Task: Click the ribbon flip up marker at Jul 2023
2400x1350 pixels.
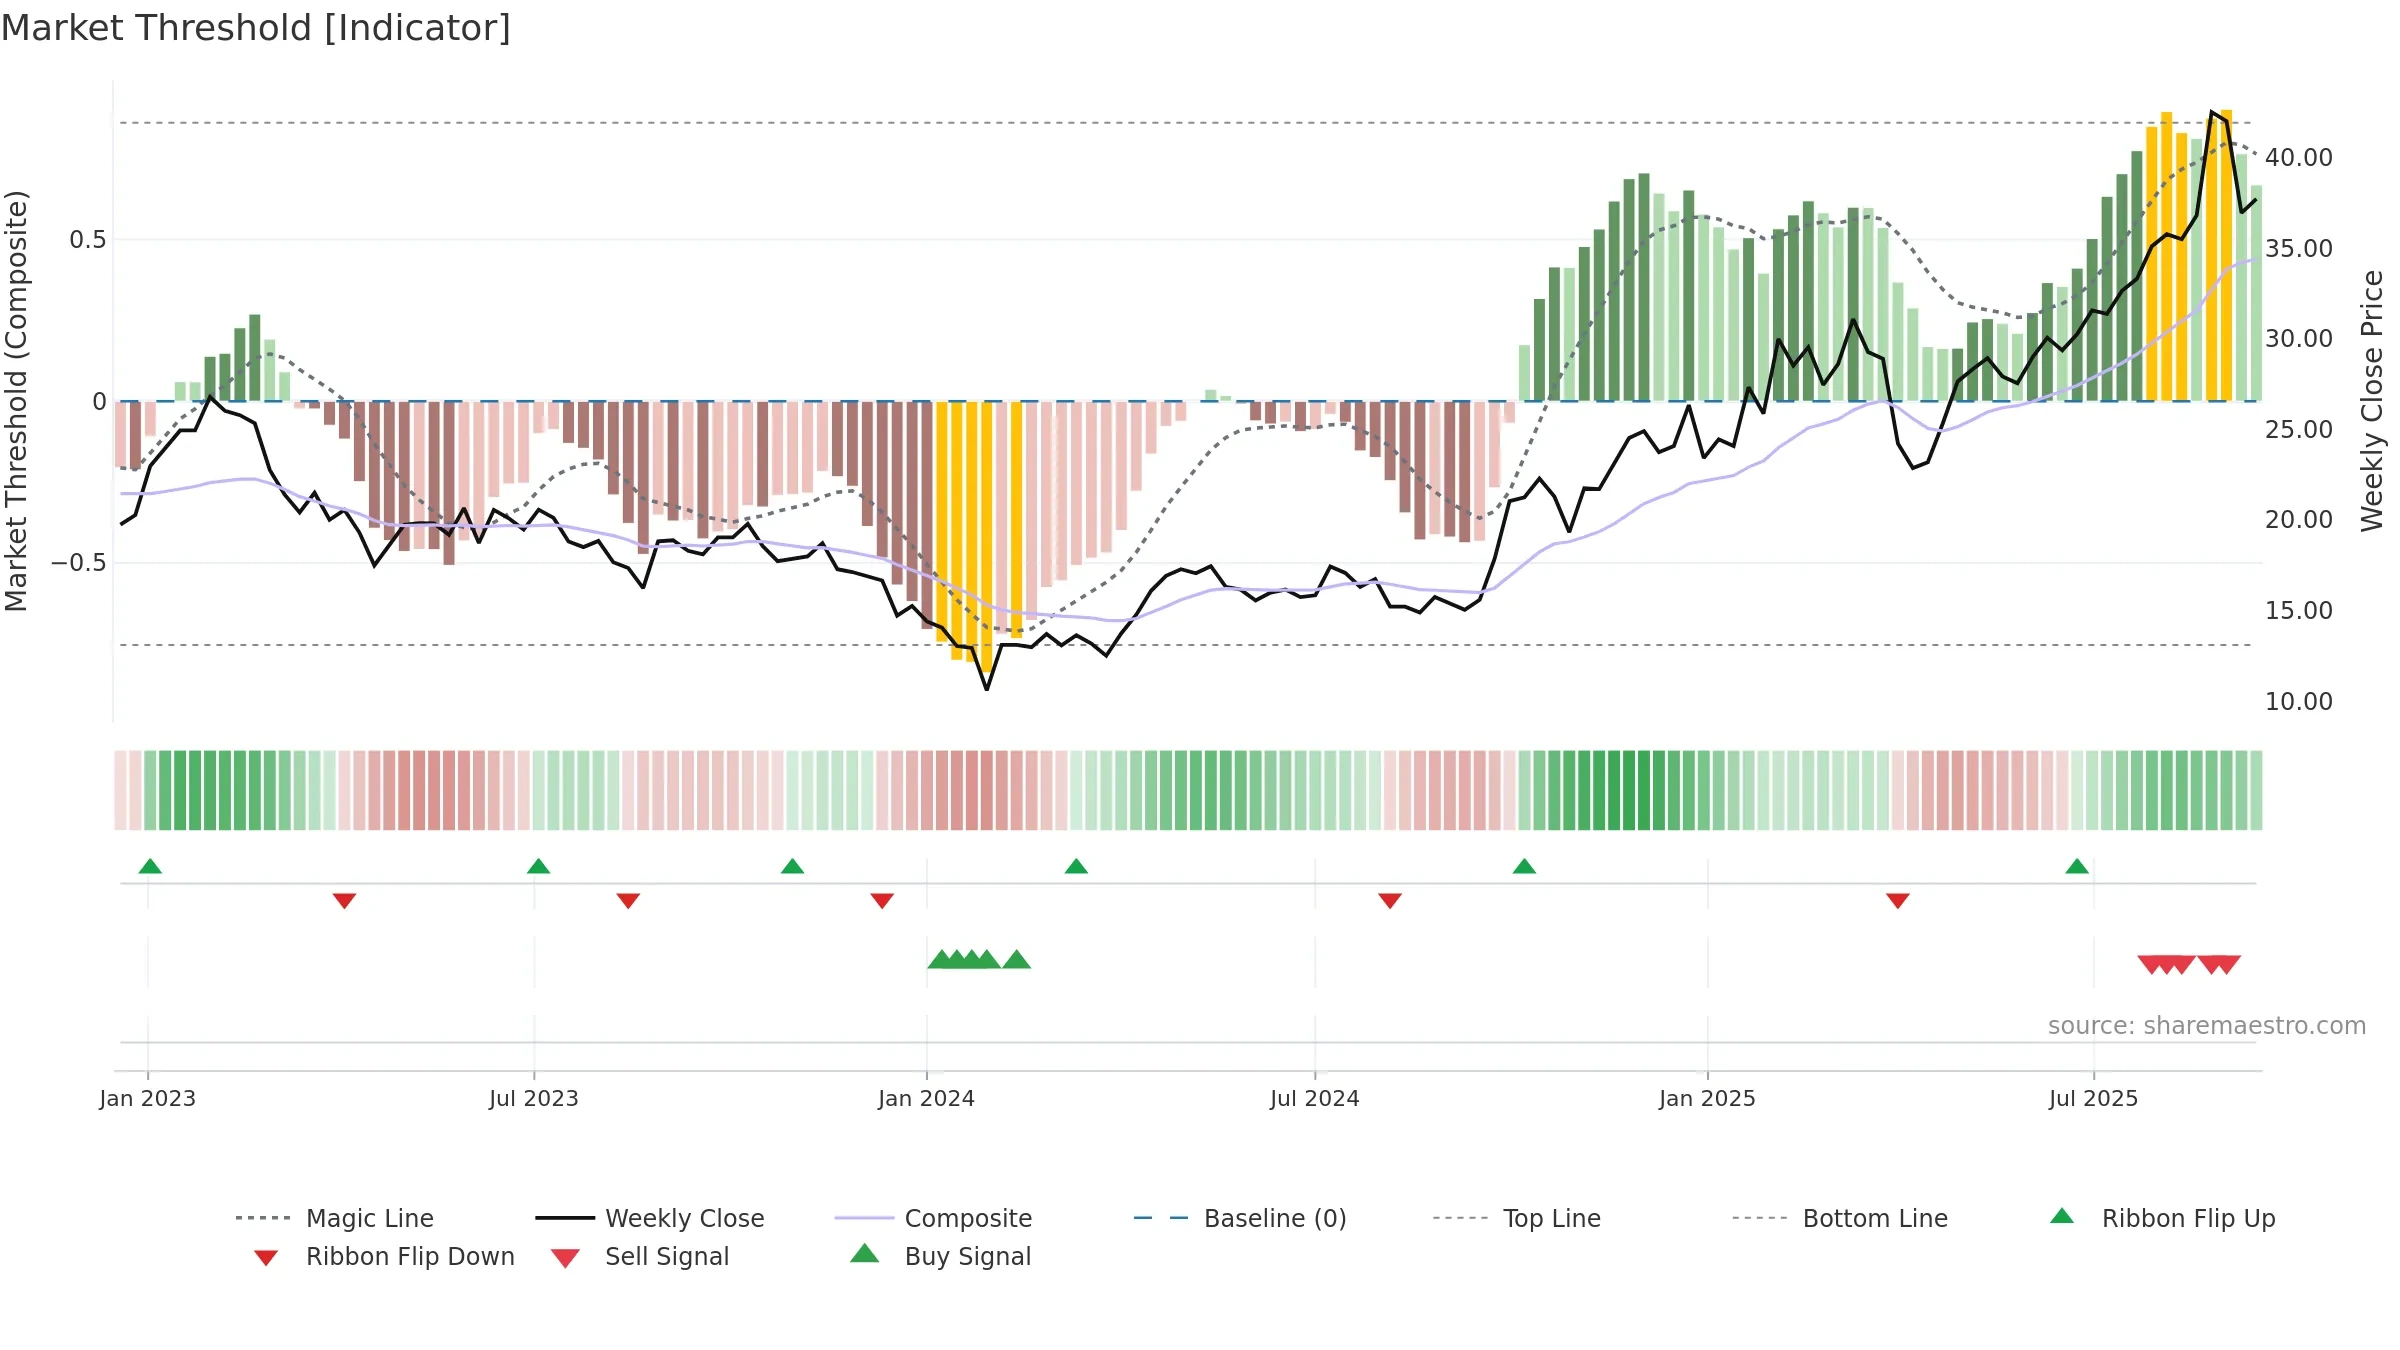Action: point(538,866)
